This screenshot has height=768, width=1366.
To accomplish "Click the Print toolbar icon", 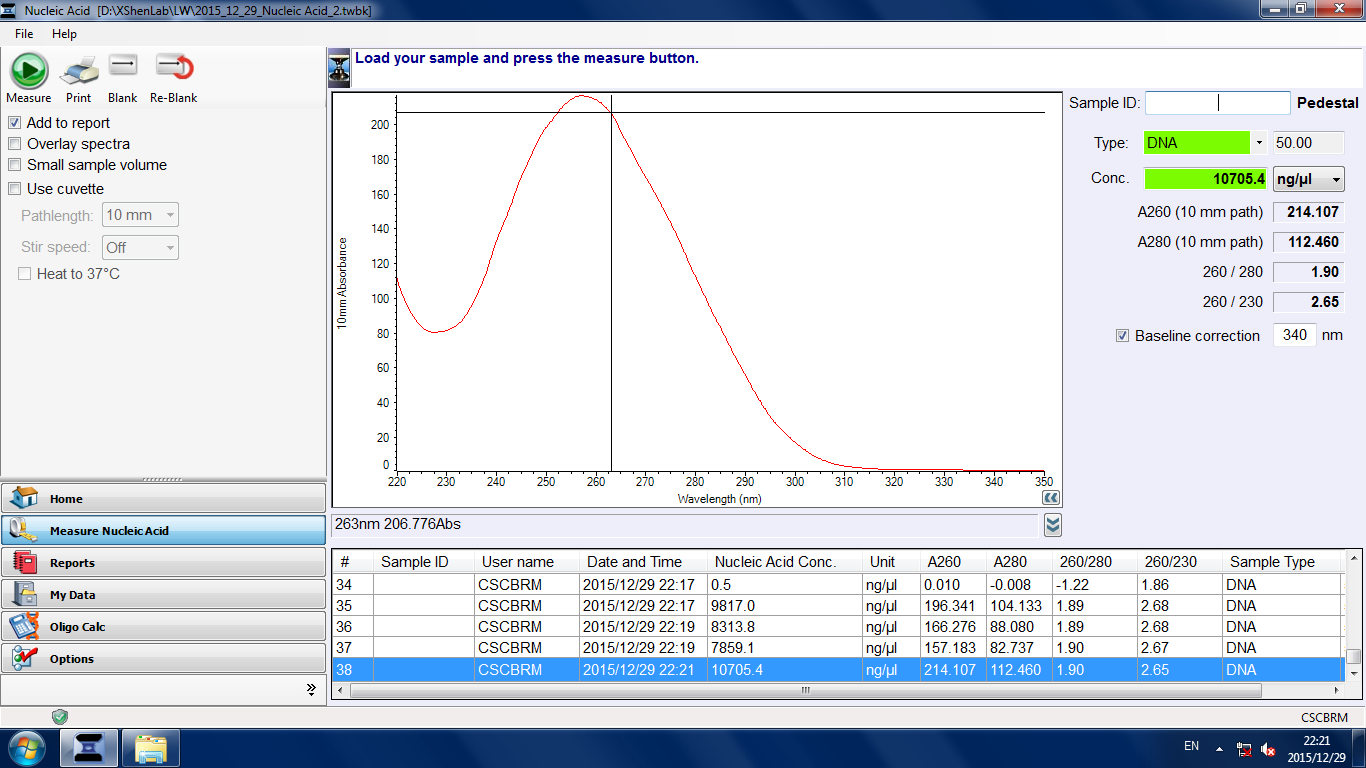I will click(x=79, y=72).
